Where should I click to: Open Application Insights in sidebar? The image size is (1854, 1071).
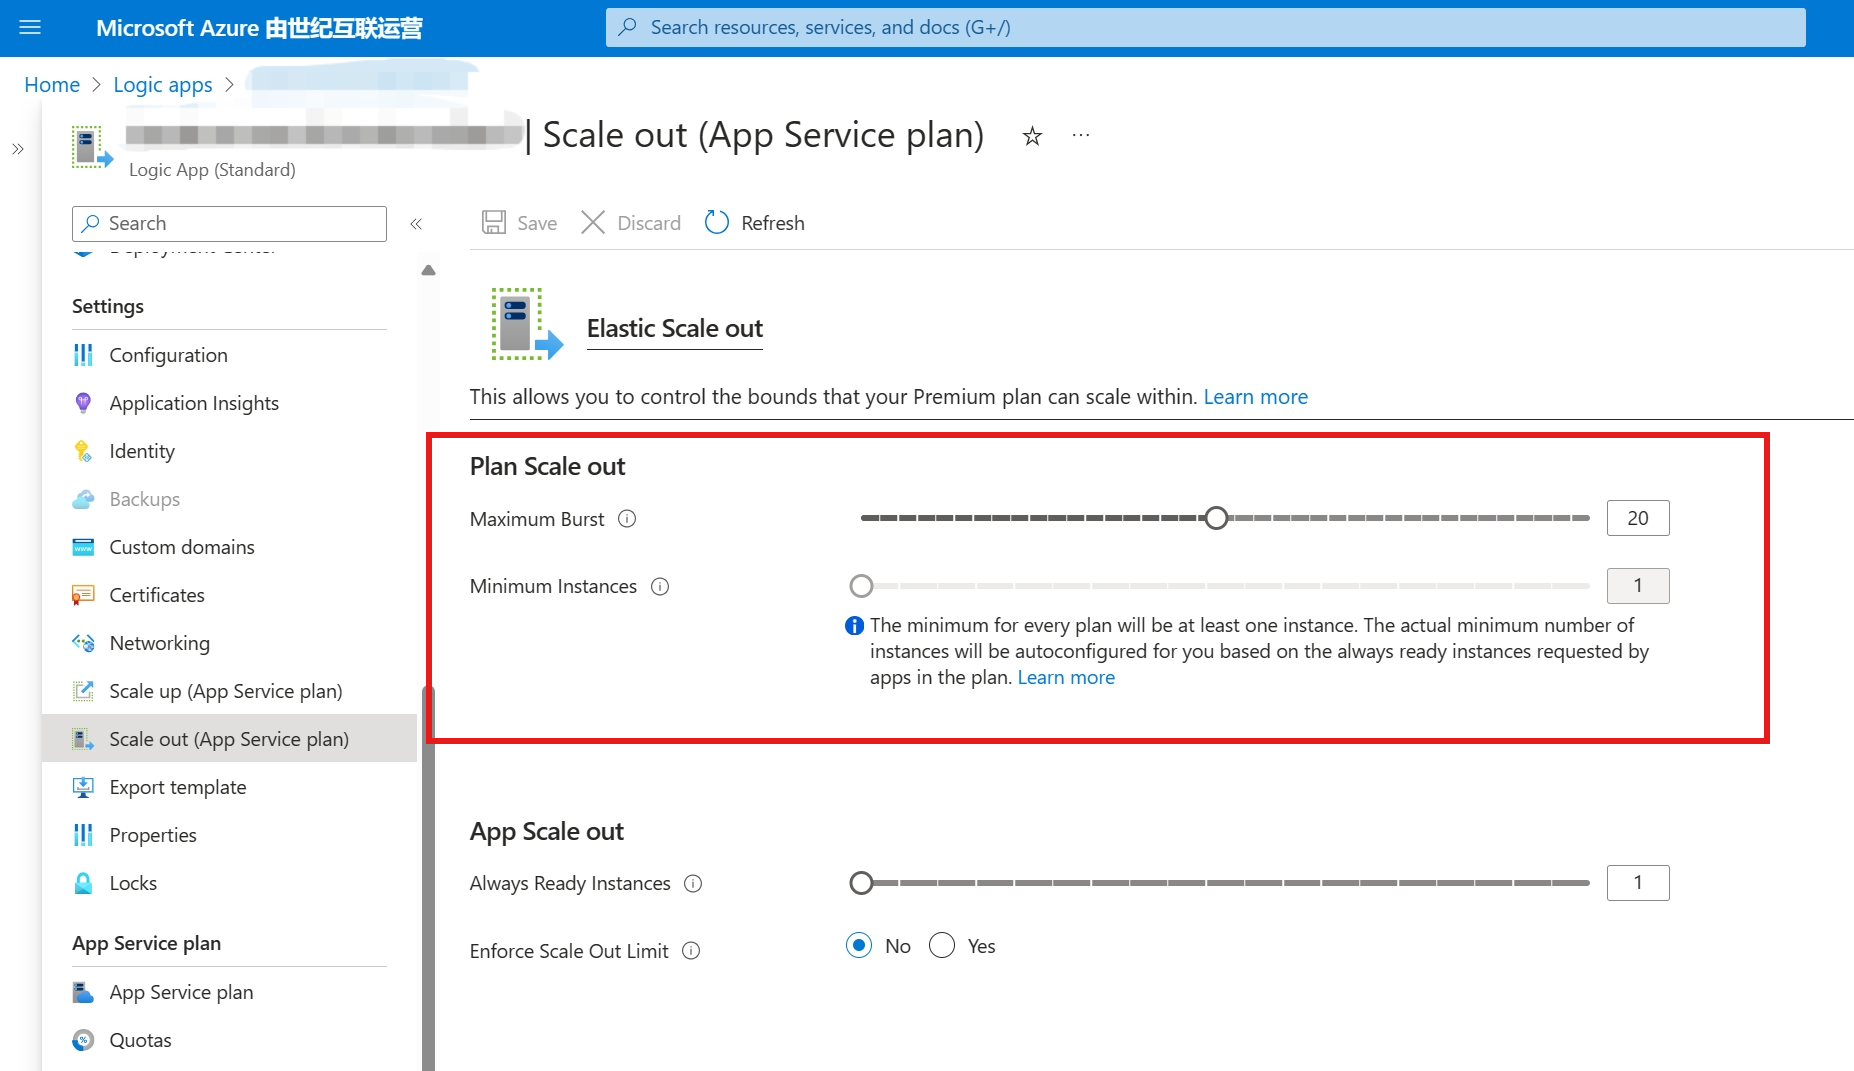point(193,403)
